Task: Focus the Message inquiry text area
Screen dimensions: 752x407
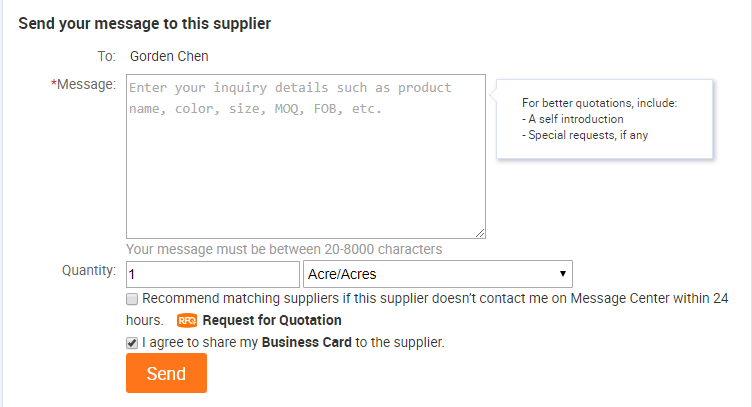Action: pyautogui.click(x=306, y=156)
